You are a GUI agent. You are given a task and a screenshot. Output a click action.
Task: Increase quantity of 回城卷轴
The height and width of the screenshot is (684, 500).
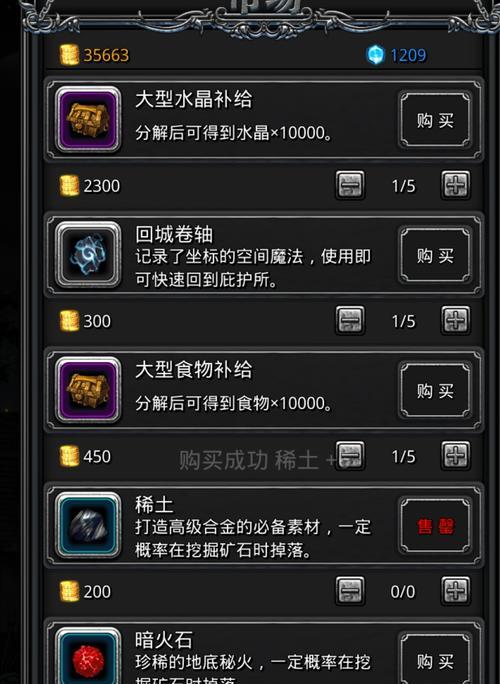[455, 321]
